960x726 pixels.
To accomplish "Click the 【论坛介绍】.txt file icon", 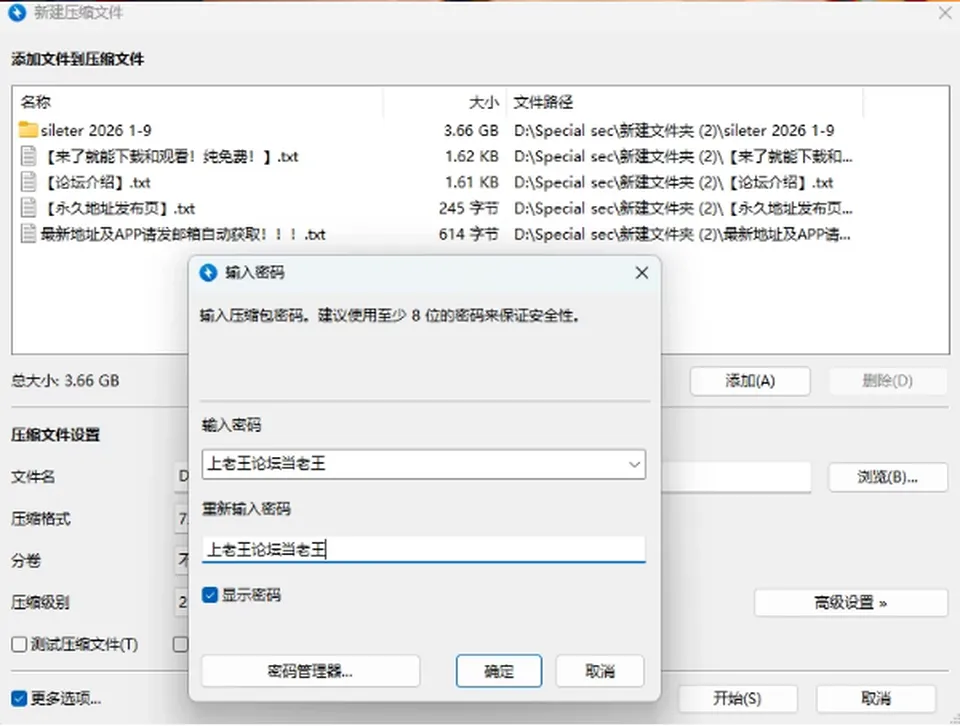I will coord(28,182).
